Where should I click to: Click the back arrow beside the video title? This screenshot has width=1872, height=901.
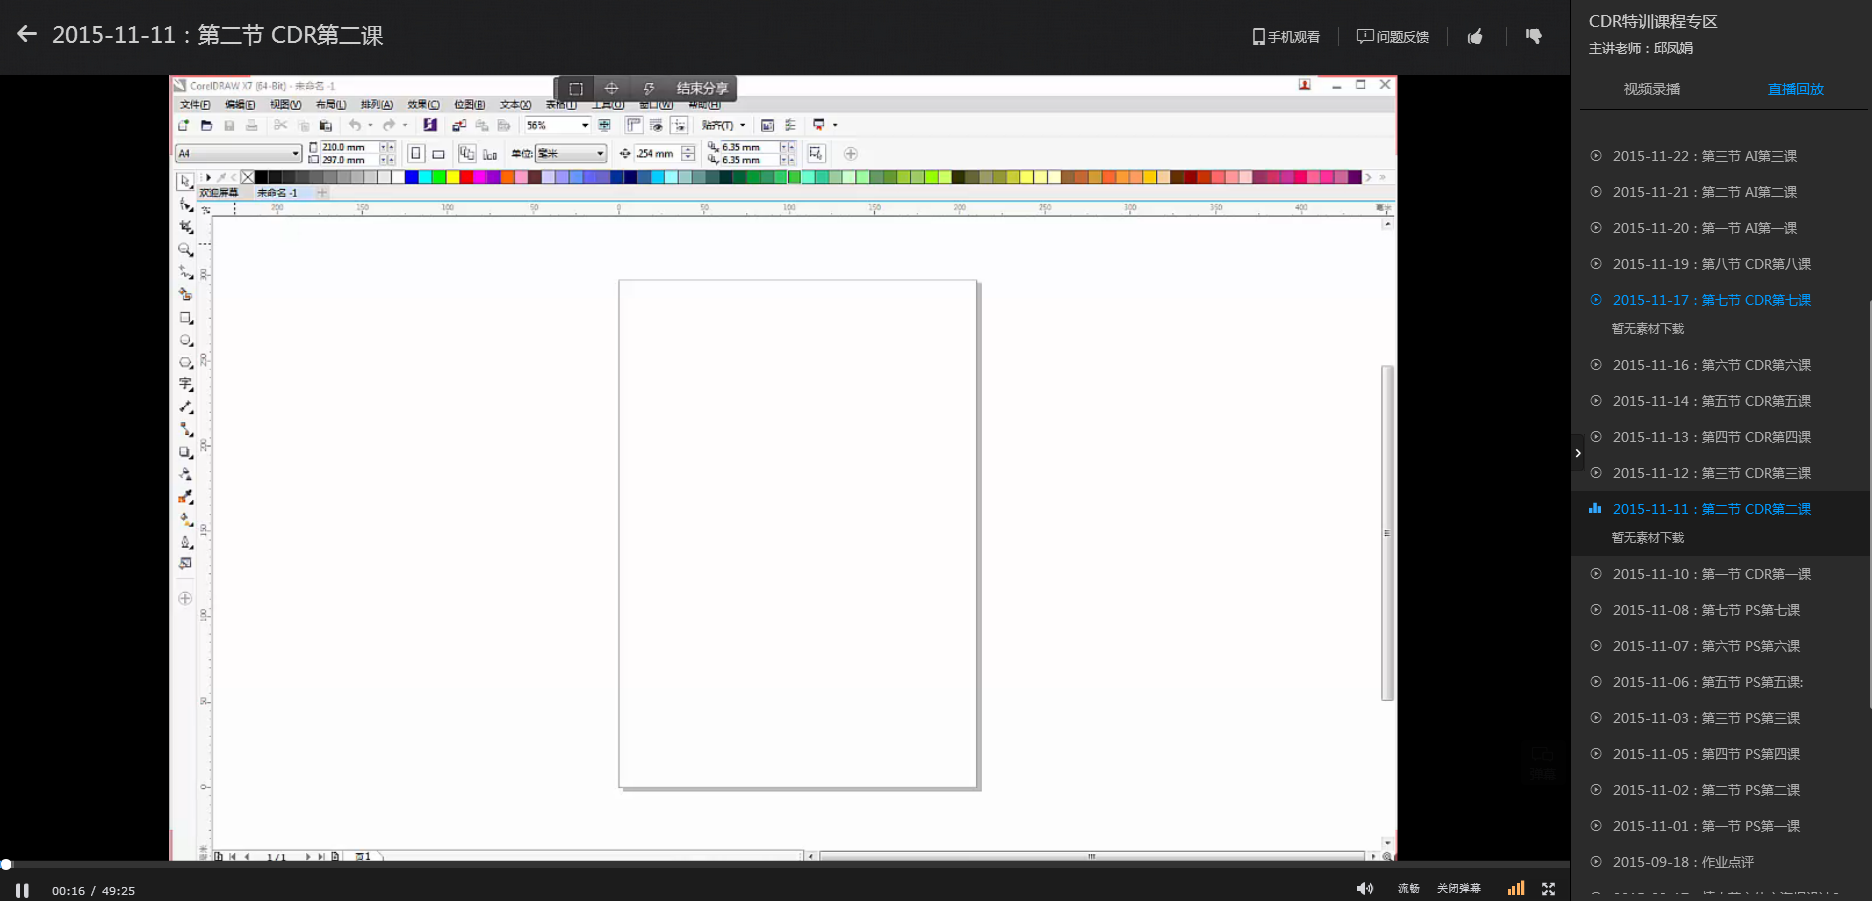point(27,34)
